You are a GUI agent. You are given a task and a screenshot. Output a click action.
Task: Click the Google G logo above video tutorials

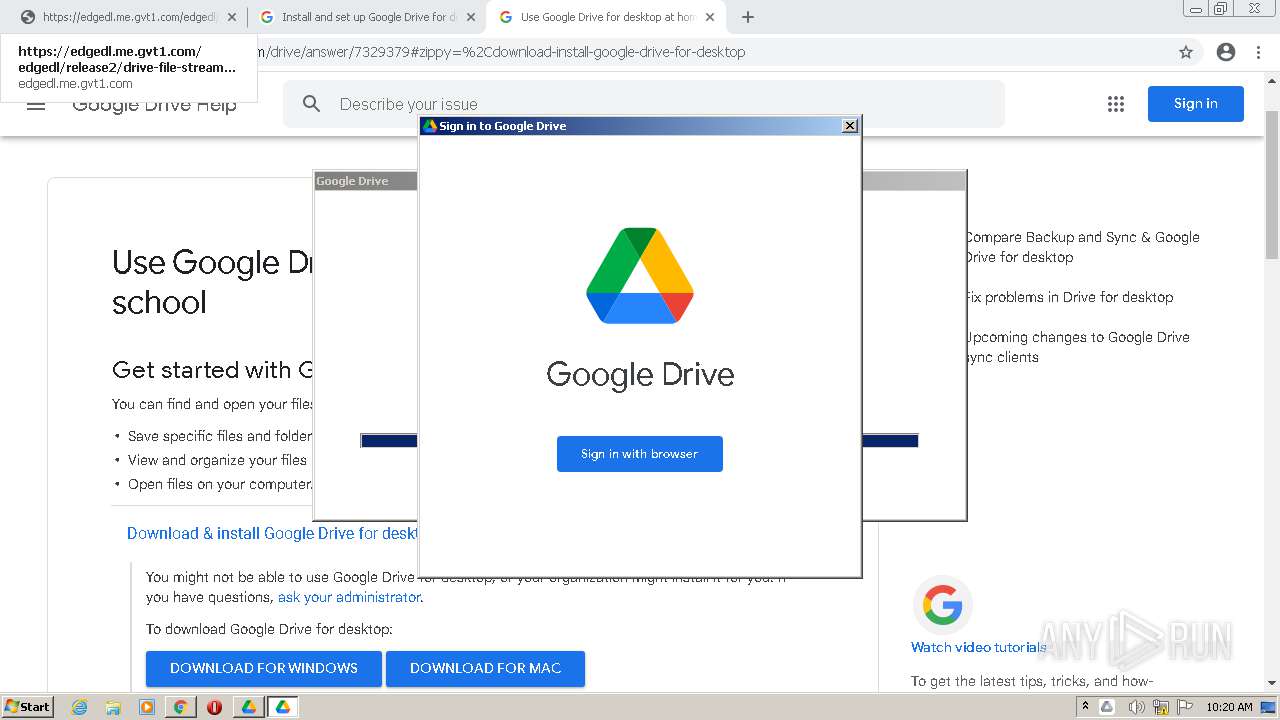[x=942, y=605]
